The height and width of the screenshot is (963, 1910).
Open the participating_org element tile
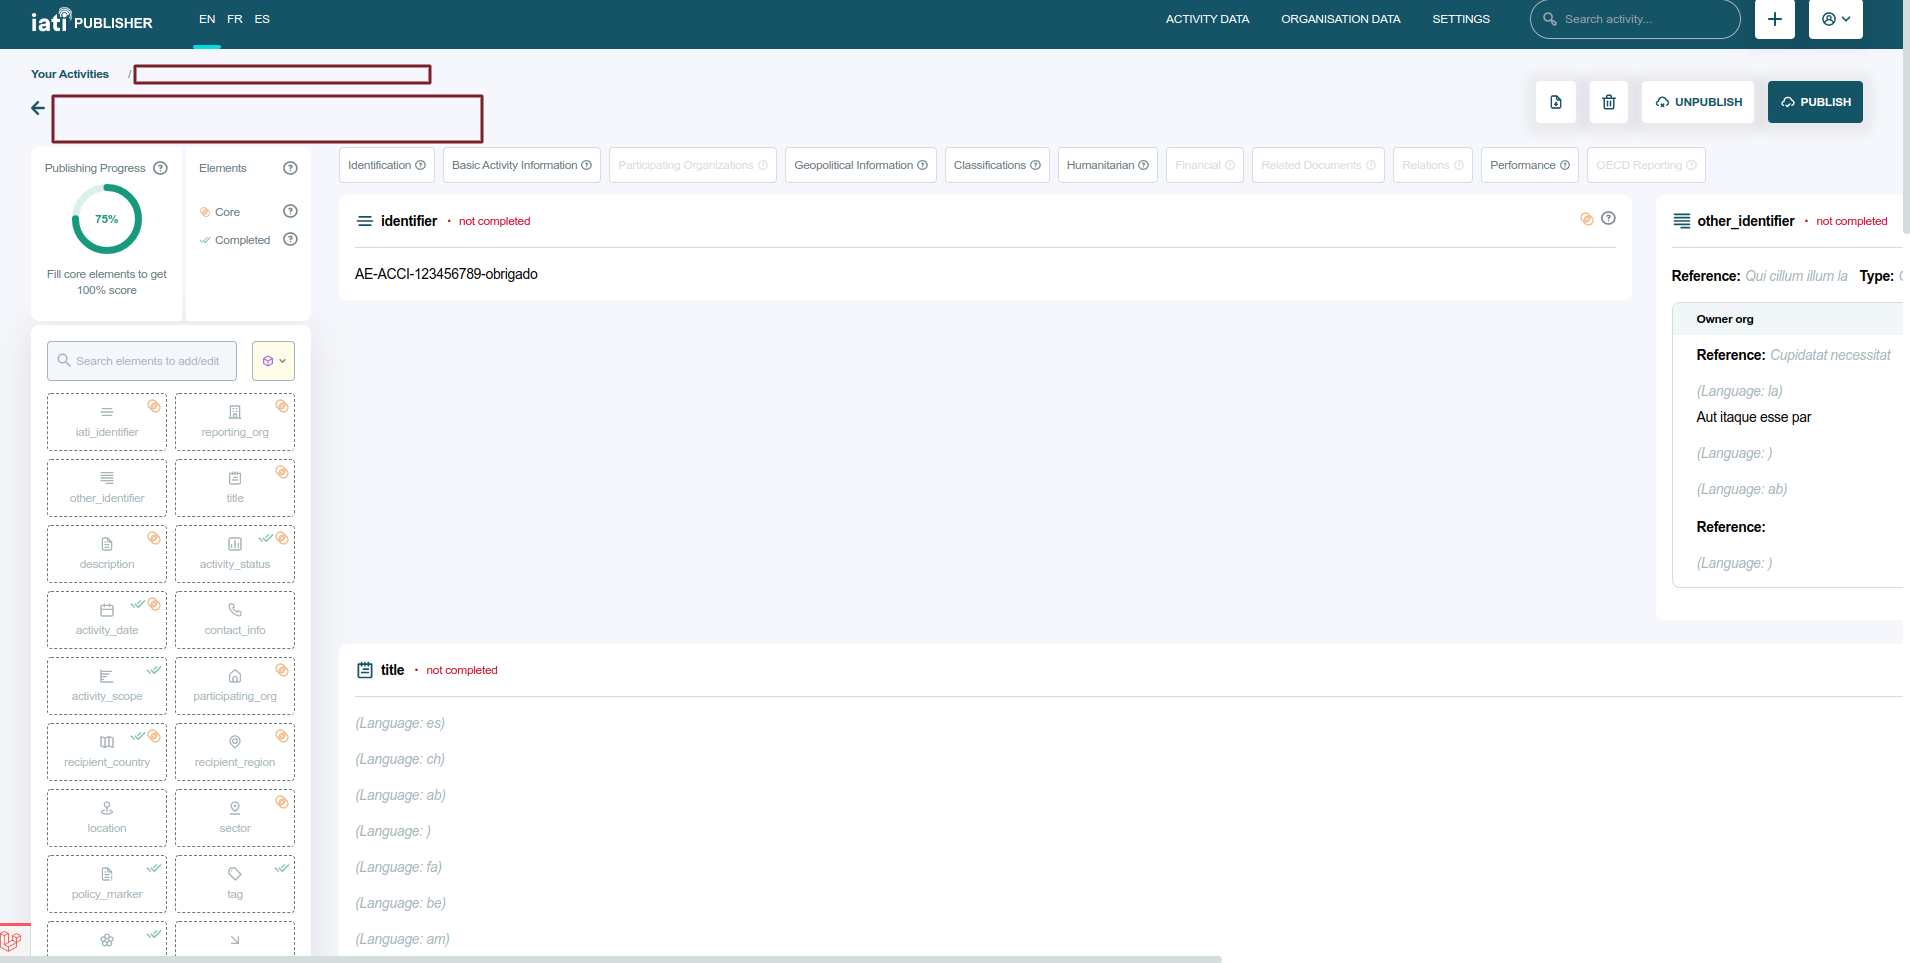click(x=235, y=686)
